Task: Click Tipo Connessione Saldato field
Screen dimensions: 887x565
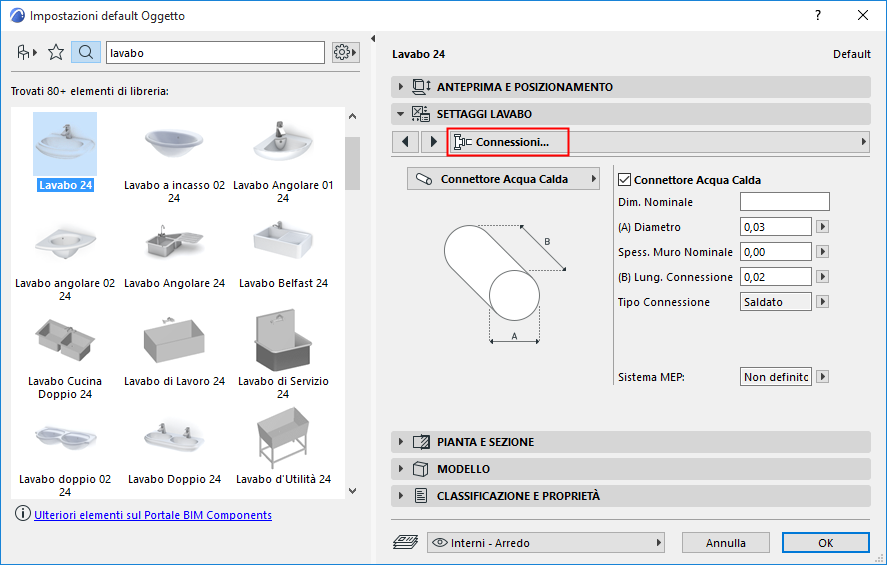Action: (776, 301)
